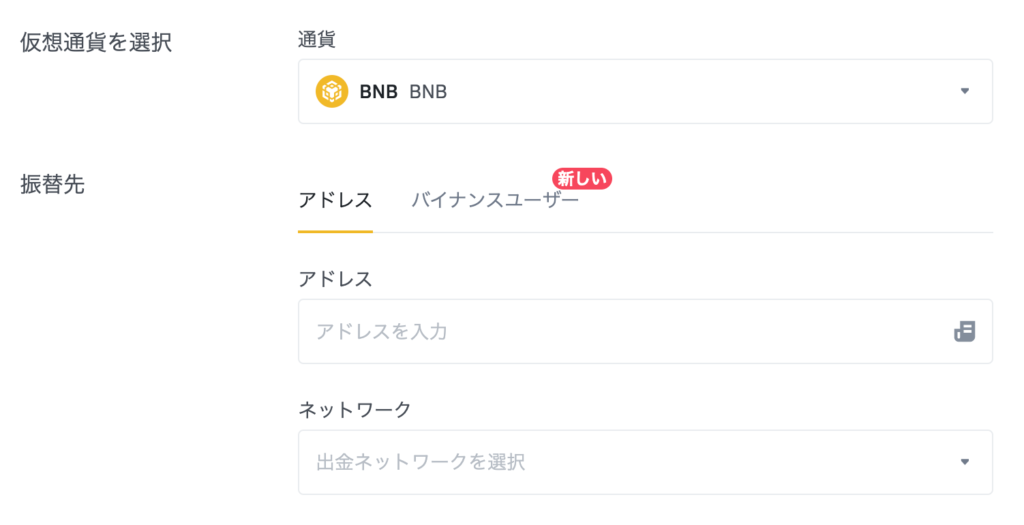This screenshot has height=525, width=1024.
Task: Click the red 新しい badge
Action: [582, 178]
